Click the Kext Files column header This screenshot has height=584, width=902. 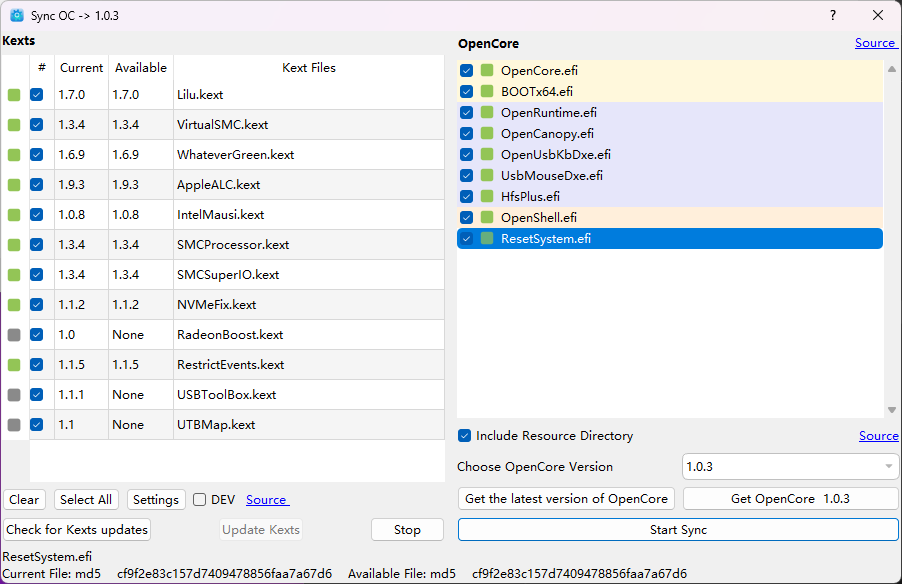pyautogui.click(x=309, y=68)
